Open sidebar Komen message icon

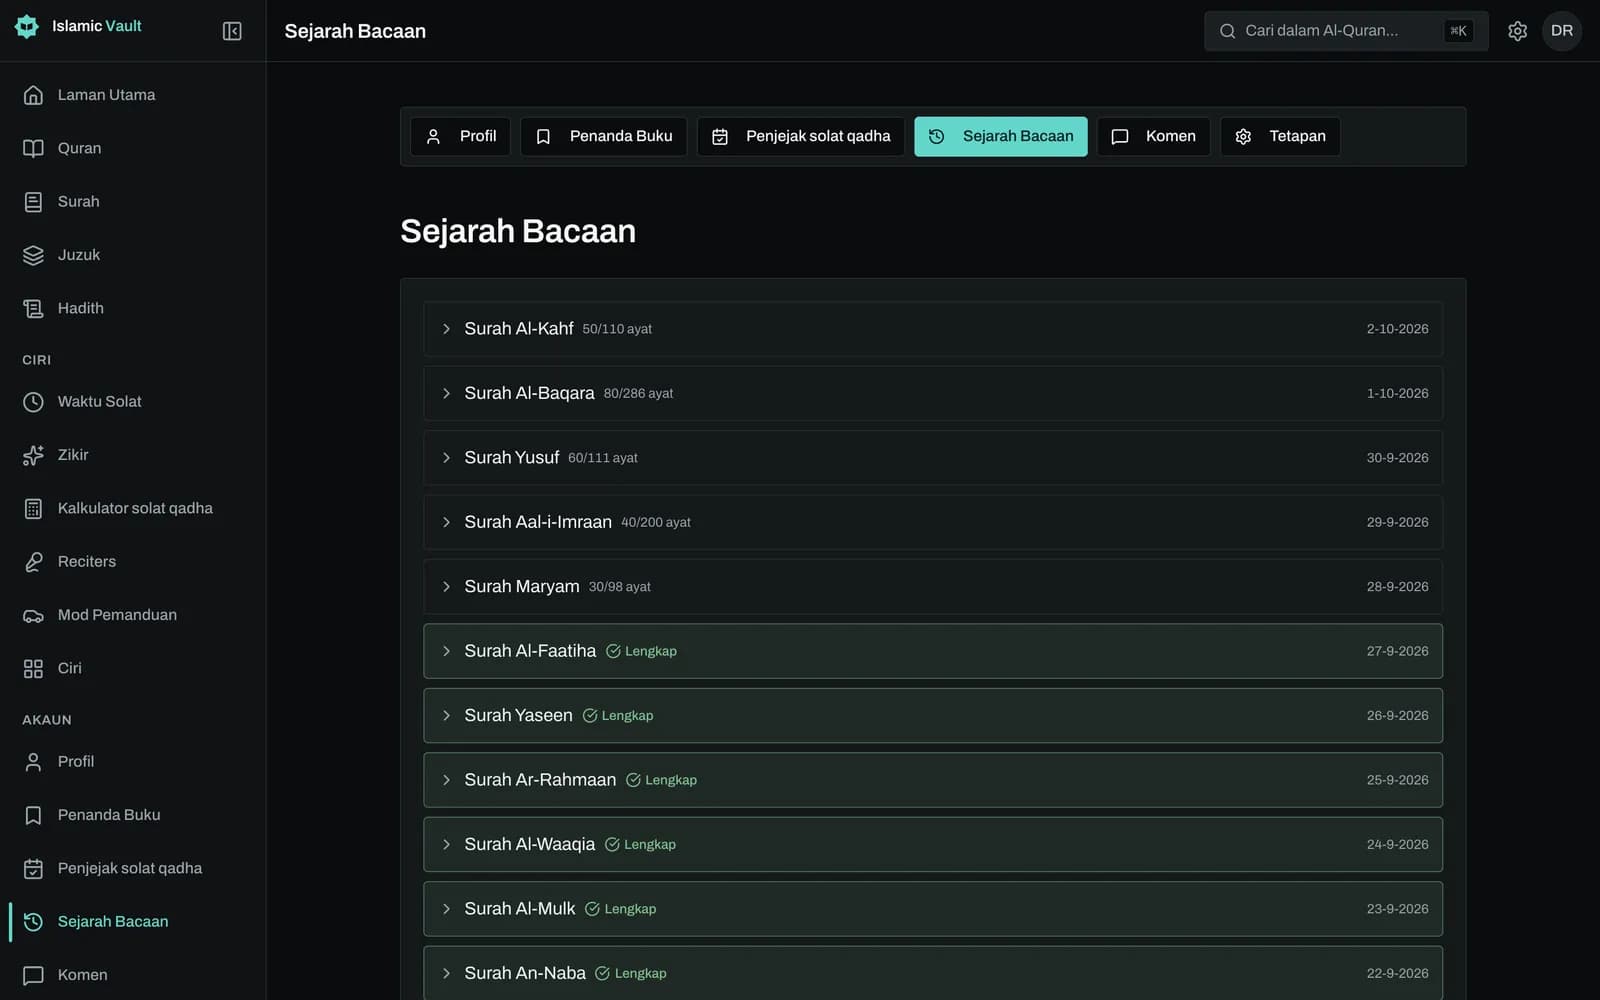33,975
